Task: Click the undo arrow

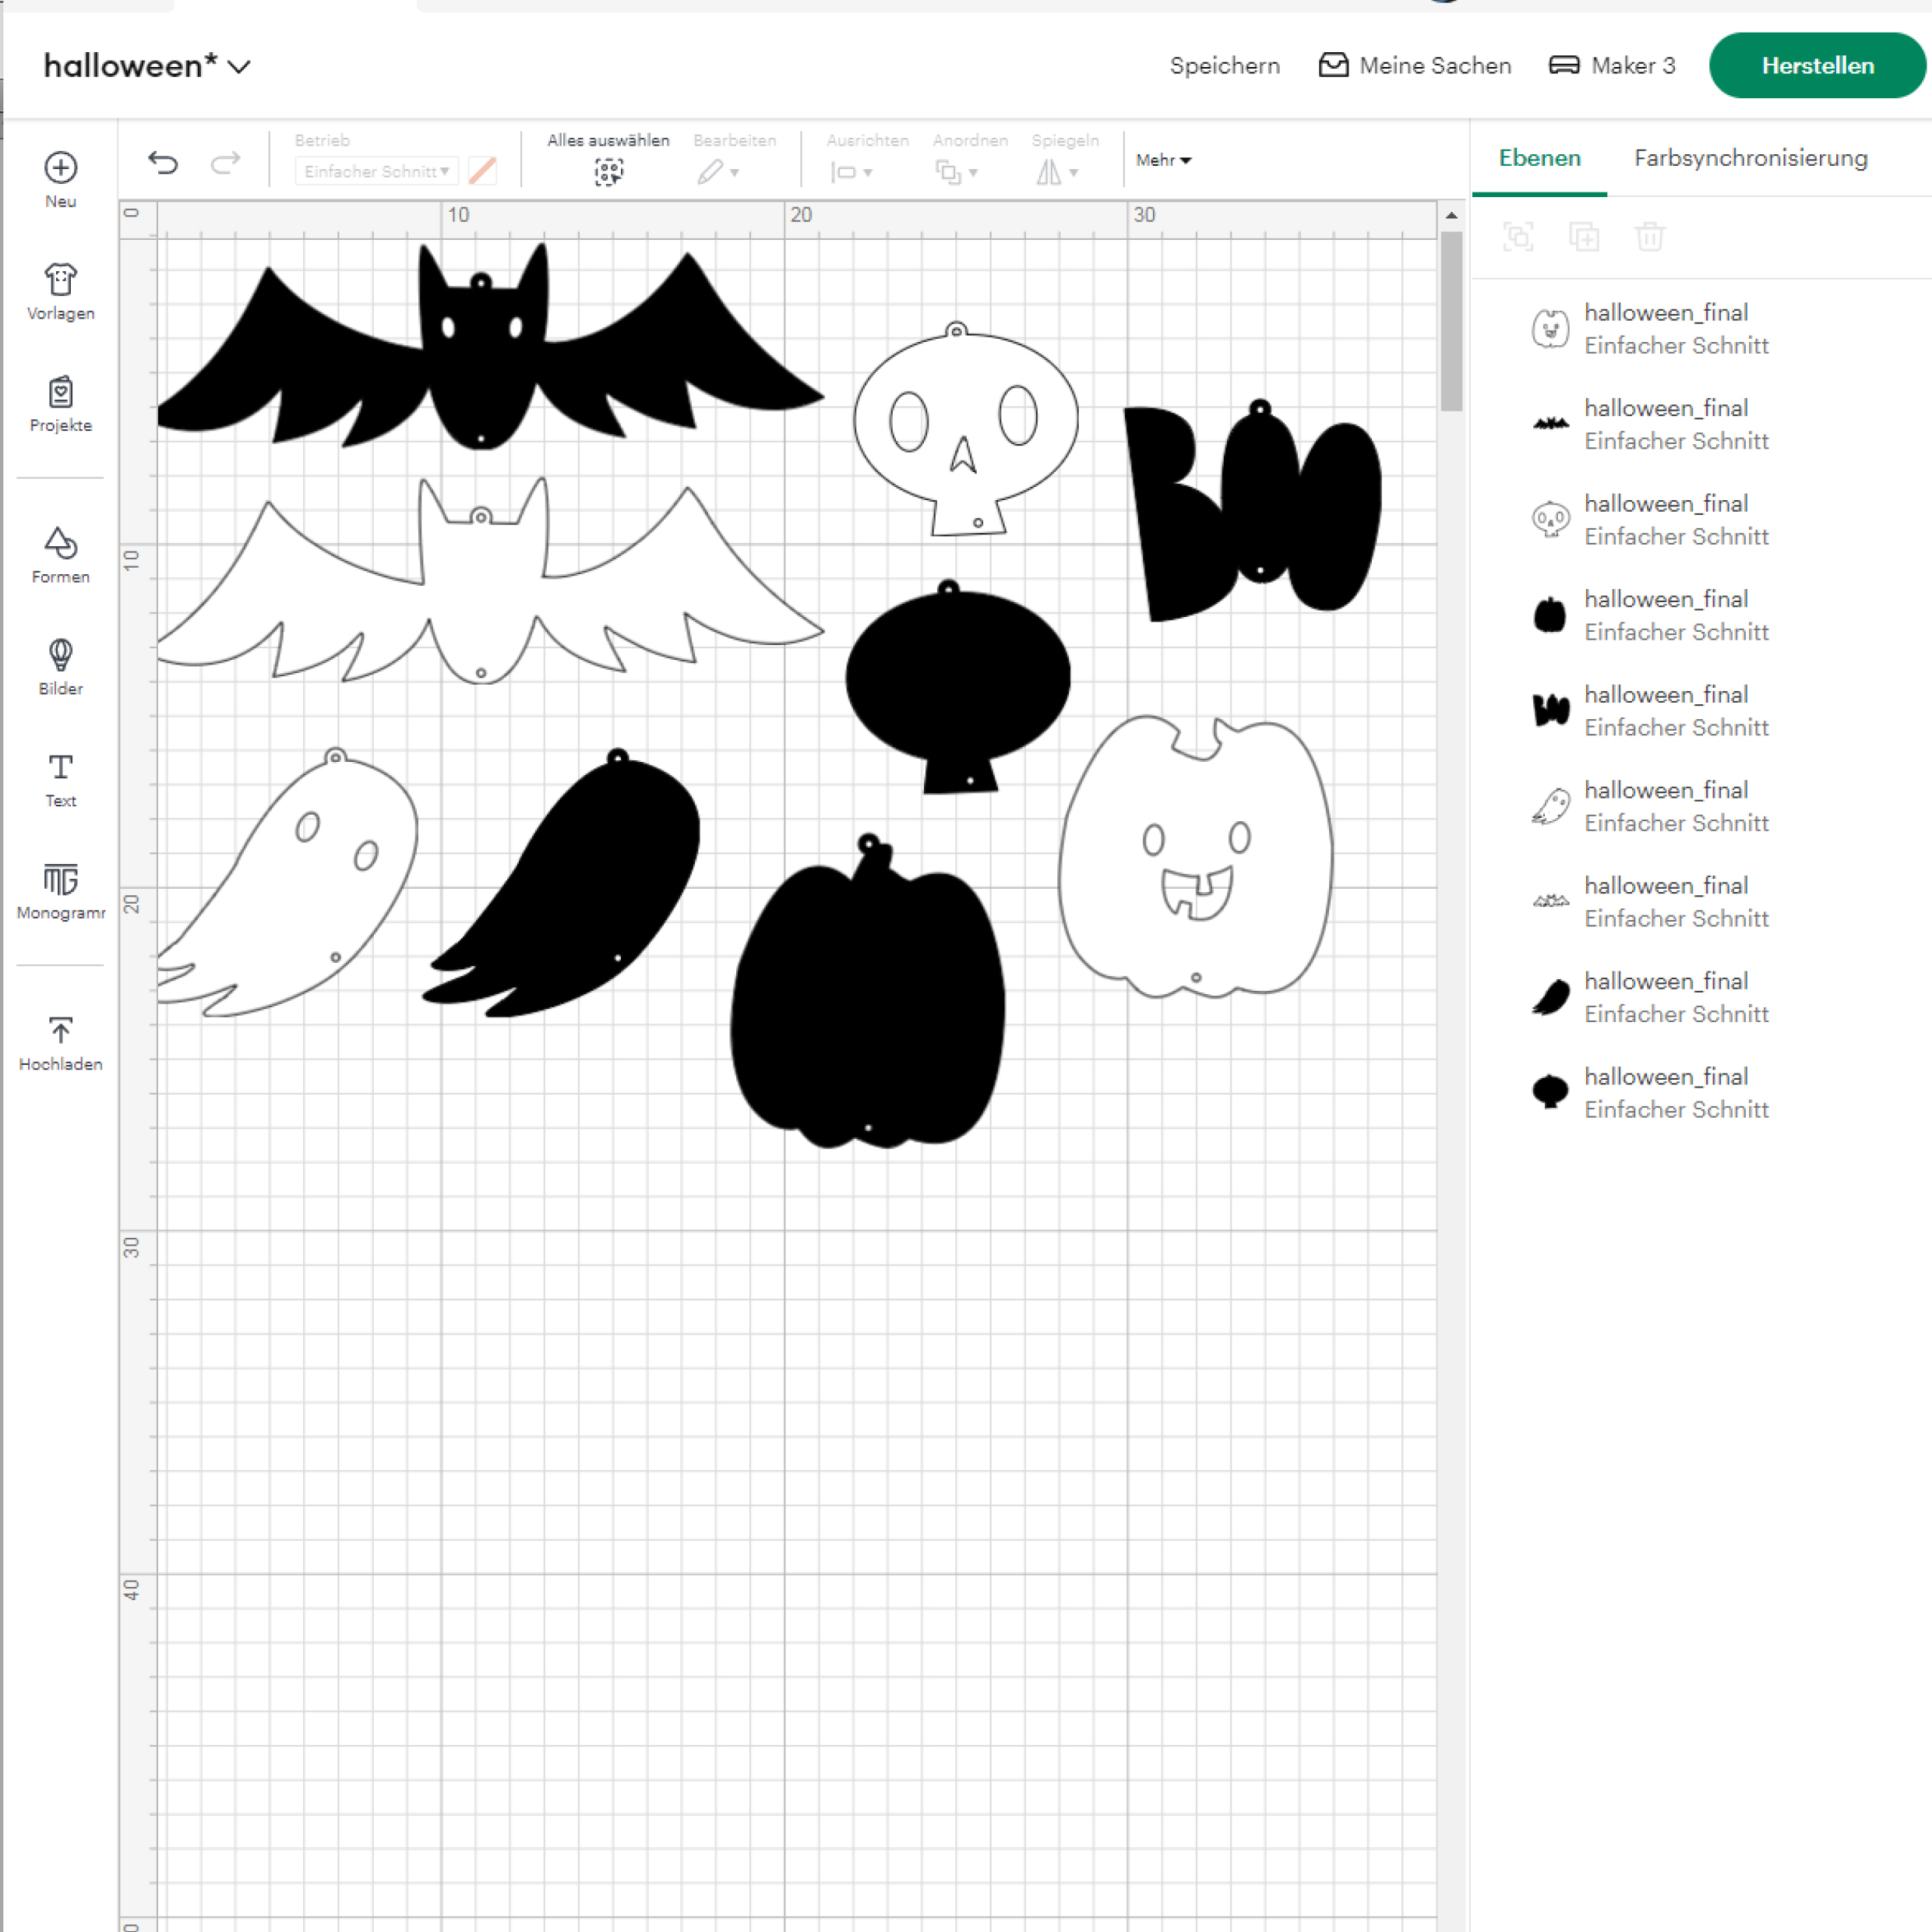Action: tap(163, 162)
